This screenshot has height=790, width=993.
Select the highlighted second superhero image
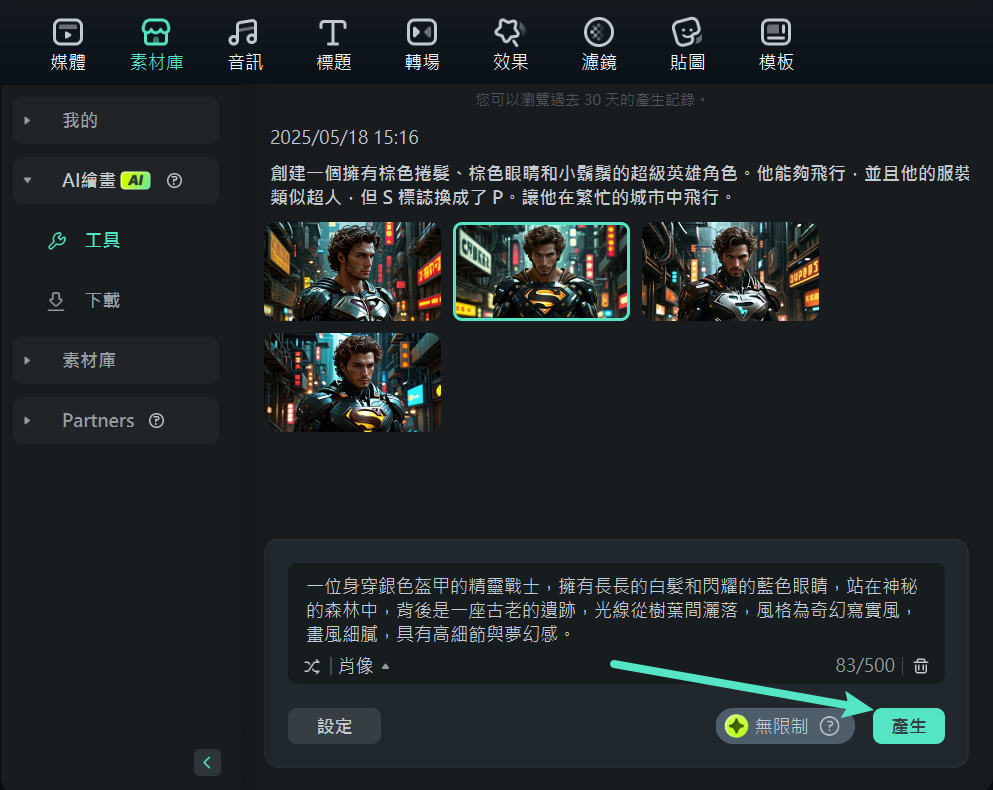click(x=541, y=271)
